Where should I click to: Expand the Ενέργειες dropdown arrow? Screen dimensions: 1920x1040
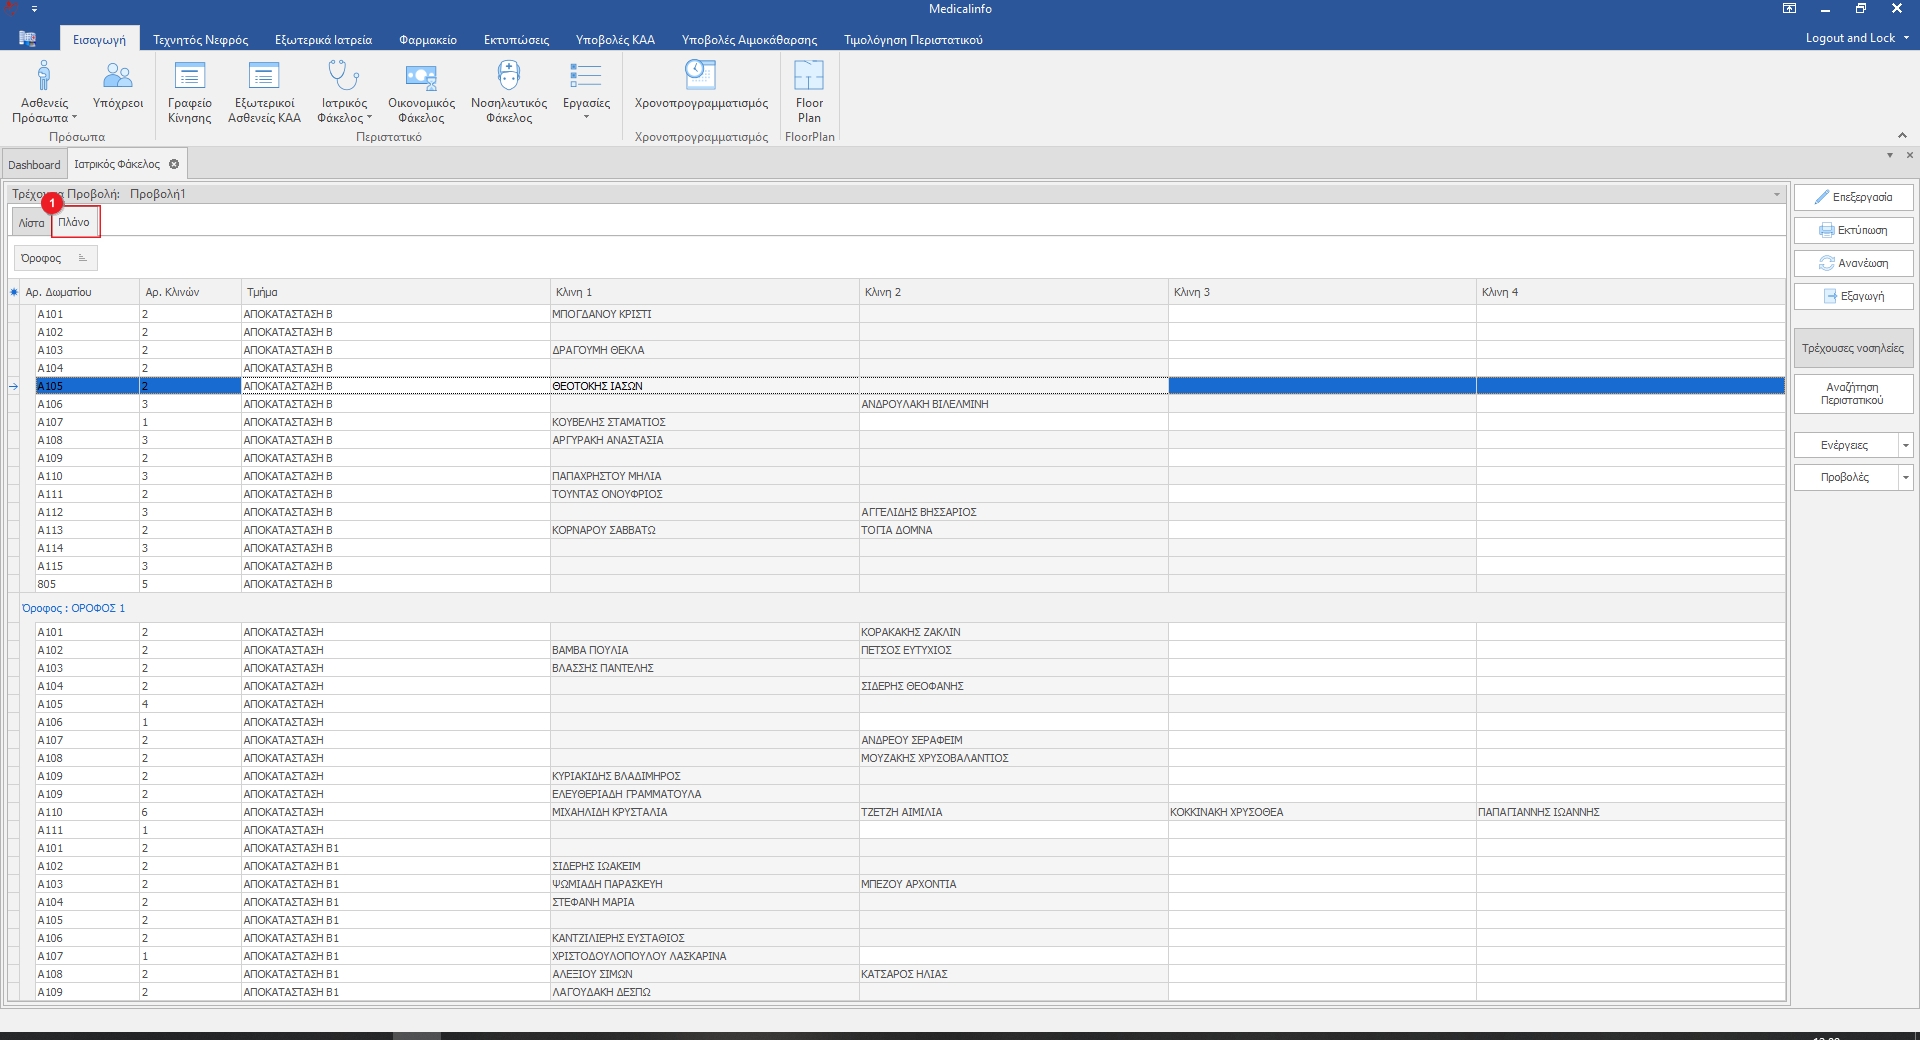click(1905, 446)
